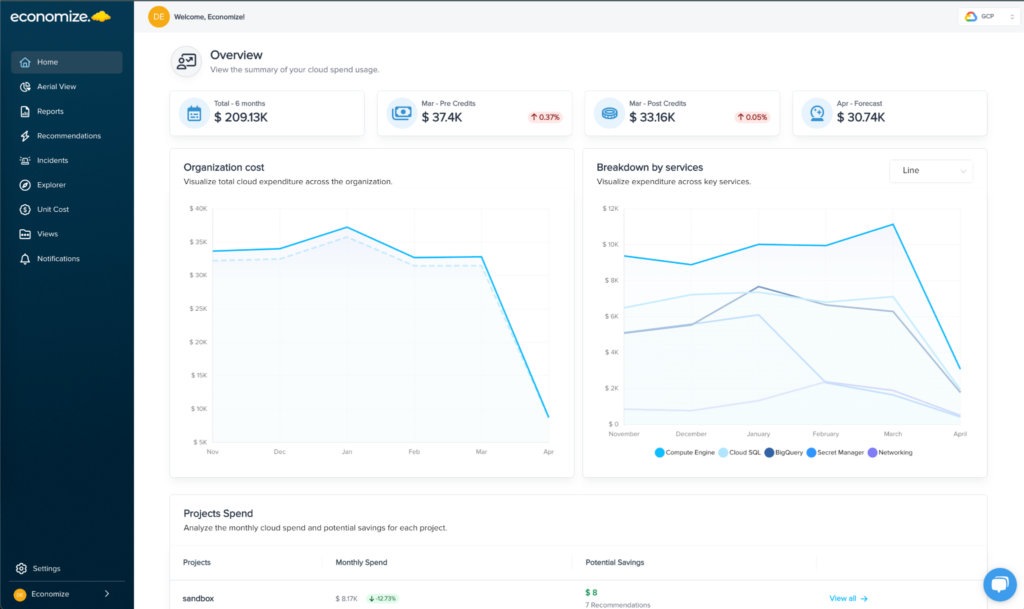Toggle the Compute Engine legend entry

(x=689, y=452)
